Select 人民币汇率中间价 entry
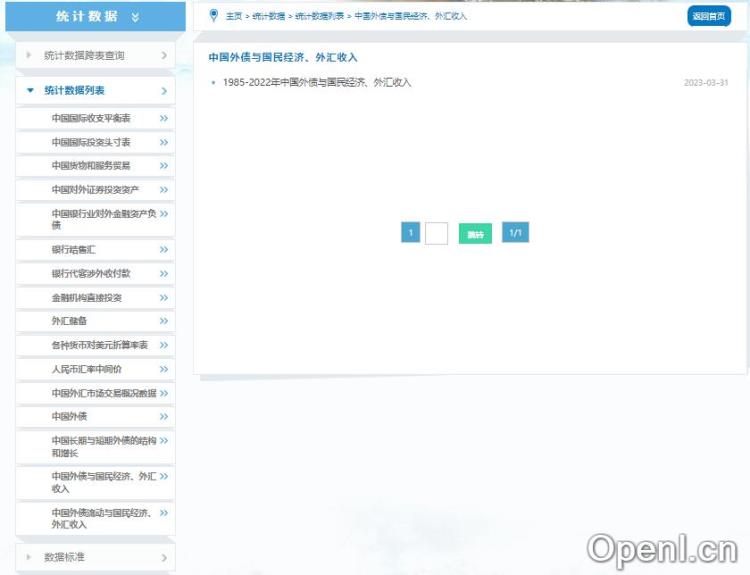 (95, 369)
